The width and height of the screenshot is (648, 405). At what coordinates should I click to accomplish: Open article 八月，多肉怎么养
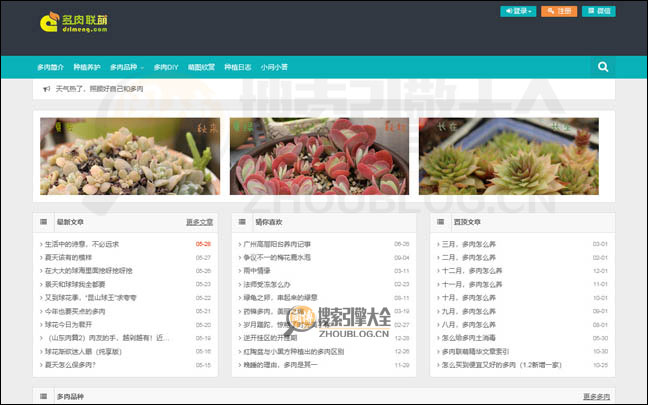[468, 324]
